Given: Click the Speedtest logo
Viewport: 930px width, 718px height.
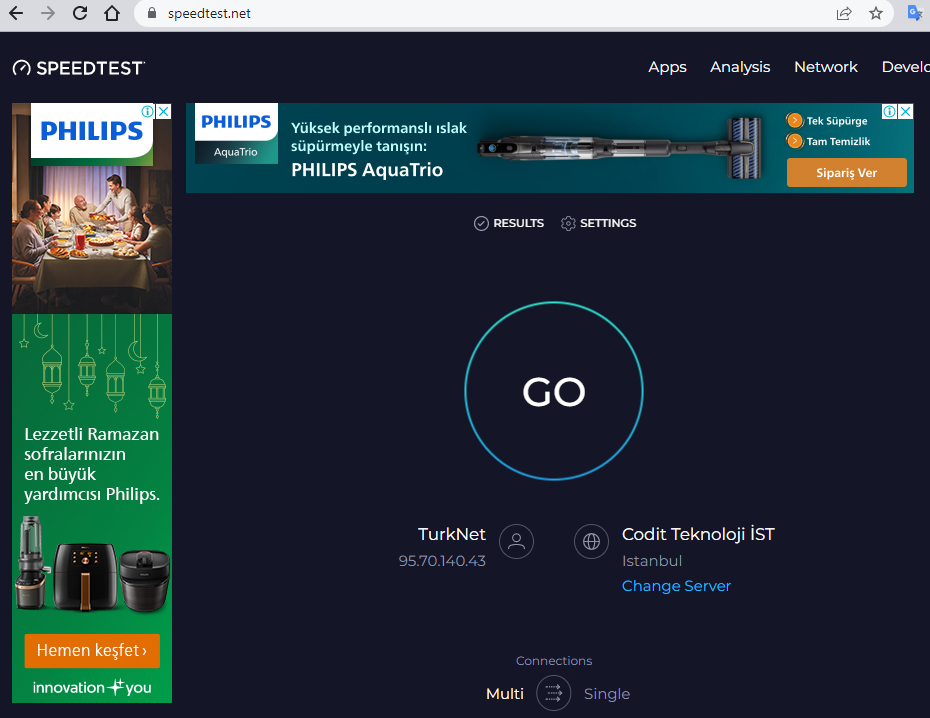Looking at the screenshot, I should pos(78,68).
